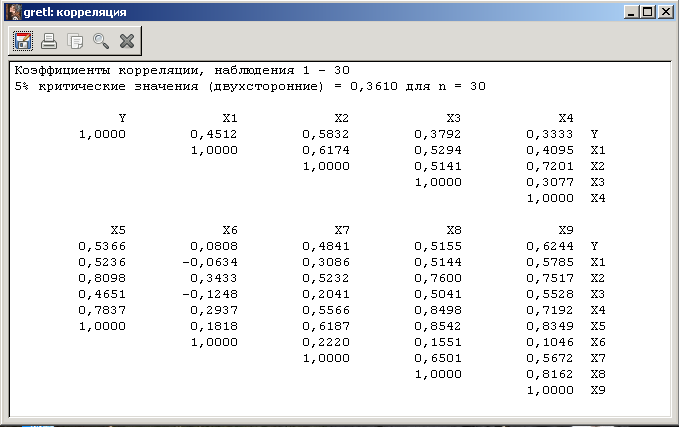
Task: Click the value 0,0808
Action: pyautogui.click(x=214, y=246)
